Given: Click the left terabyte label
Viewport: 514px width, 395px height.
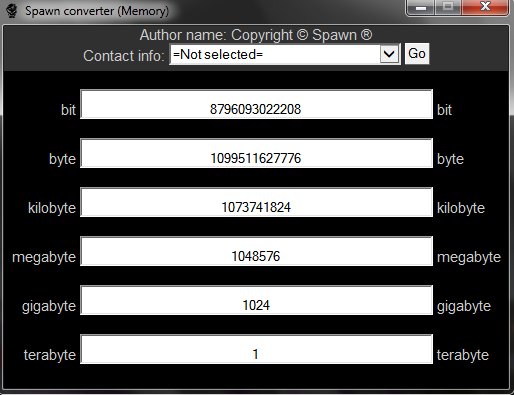Looking at the screenshot, I should [x=50, y=355].
